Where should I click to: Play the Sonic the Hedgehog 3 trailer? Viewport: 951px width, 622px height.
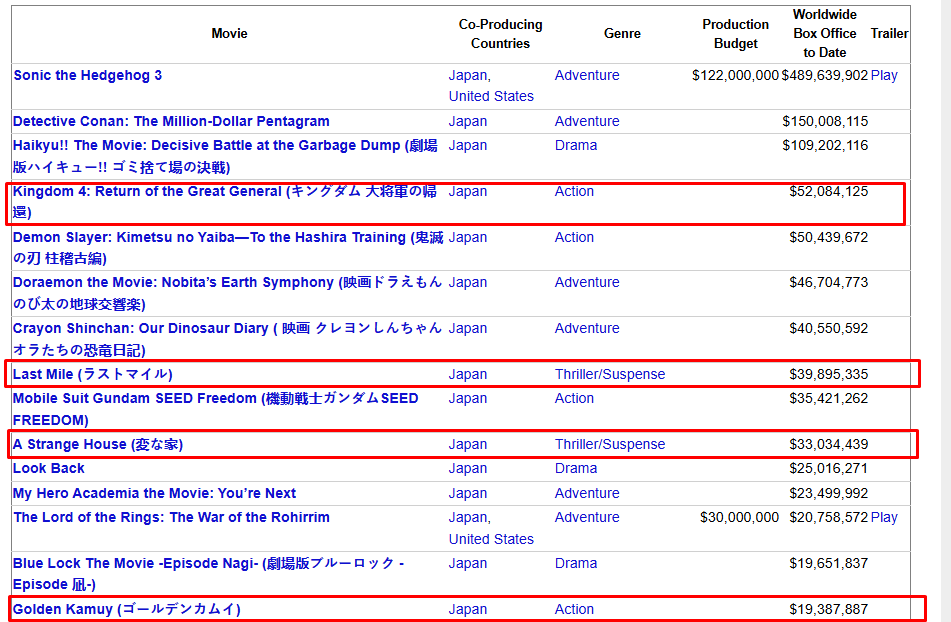coord(884,75)
